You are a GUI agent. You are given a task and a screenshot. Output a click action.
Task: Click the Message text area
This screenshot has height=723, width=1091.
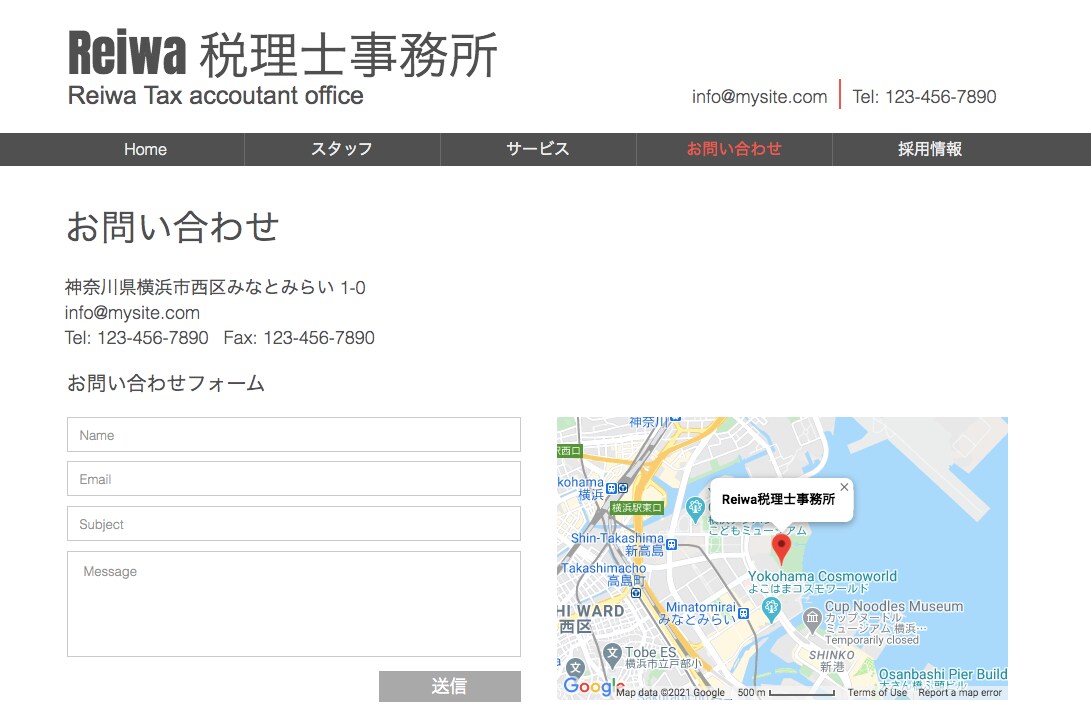point(294,604)
